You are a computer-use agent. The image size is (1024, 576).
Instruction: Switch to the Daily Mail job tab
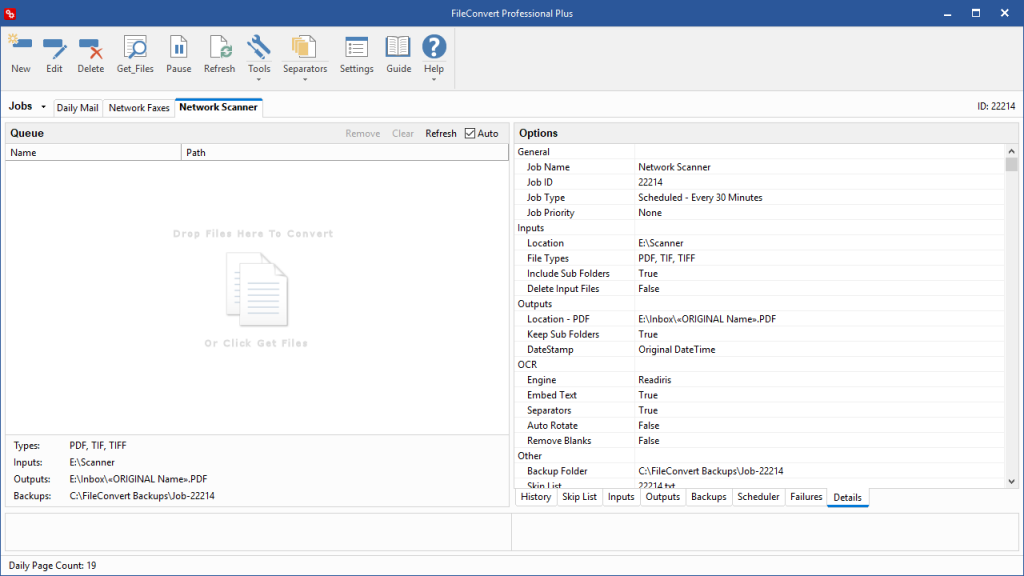77,108
